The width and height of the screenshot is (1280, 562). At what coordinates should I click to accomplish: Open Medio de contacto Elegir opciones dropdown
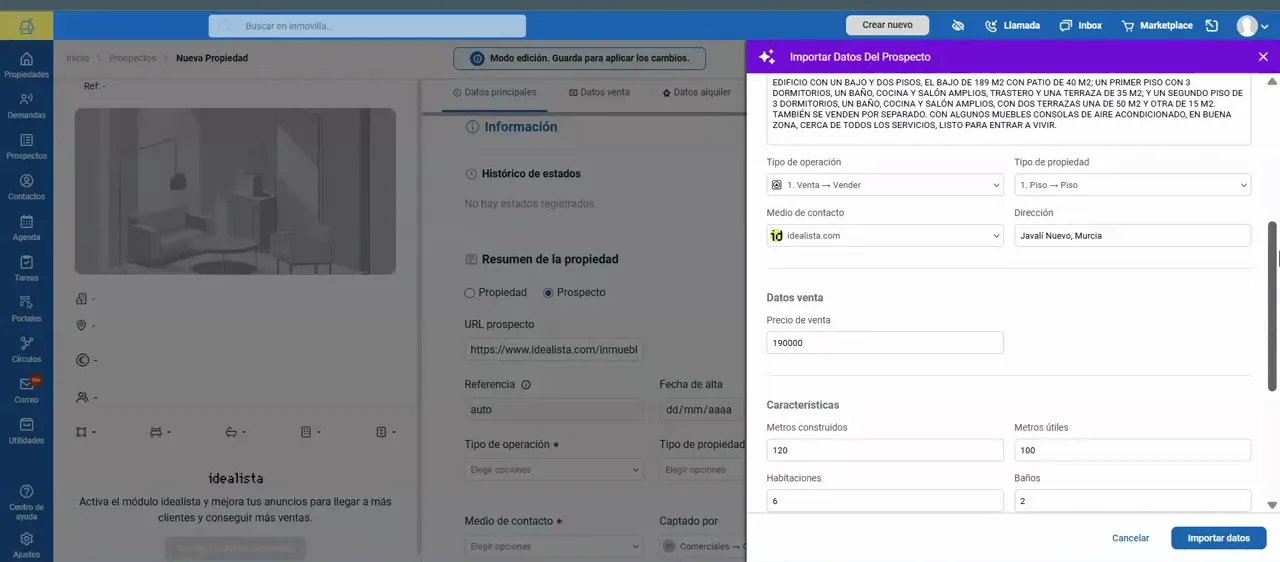pos(554,546)
